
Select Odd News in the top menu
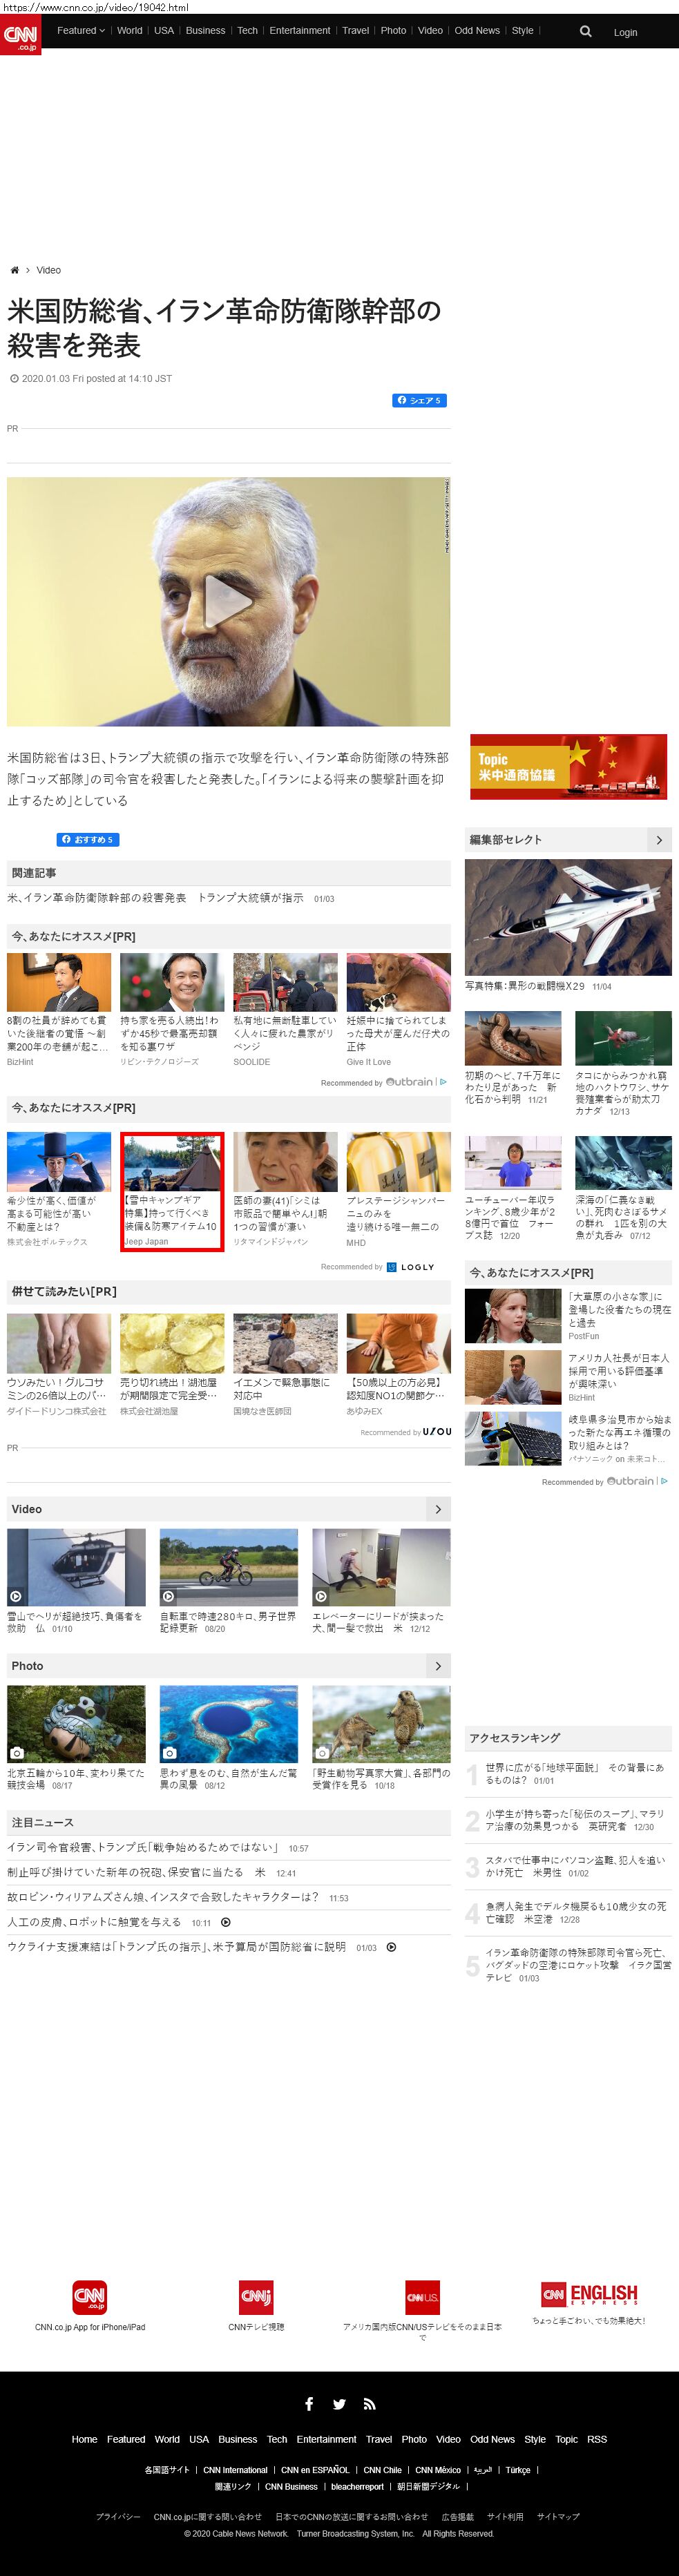click(x=477, y=31)
